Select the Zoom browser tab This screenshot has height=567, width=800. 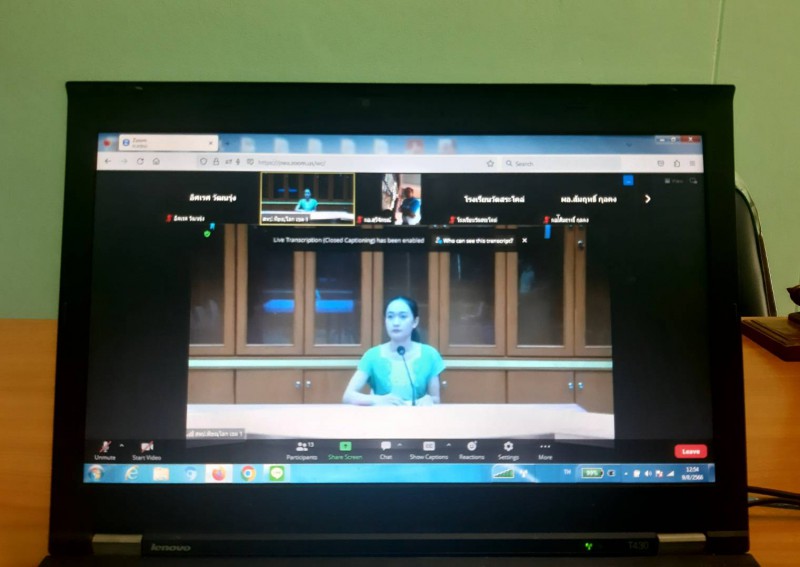tap(168, 143)
